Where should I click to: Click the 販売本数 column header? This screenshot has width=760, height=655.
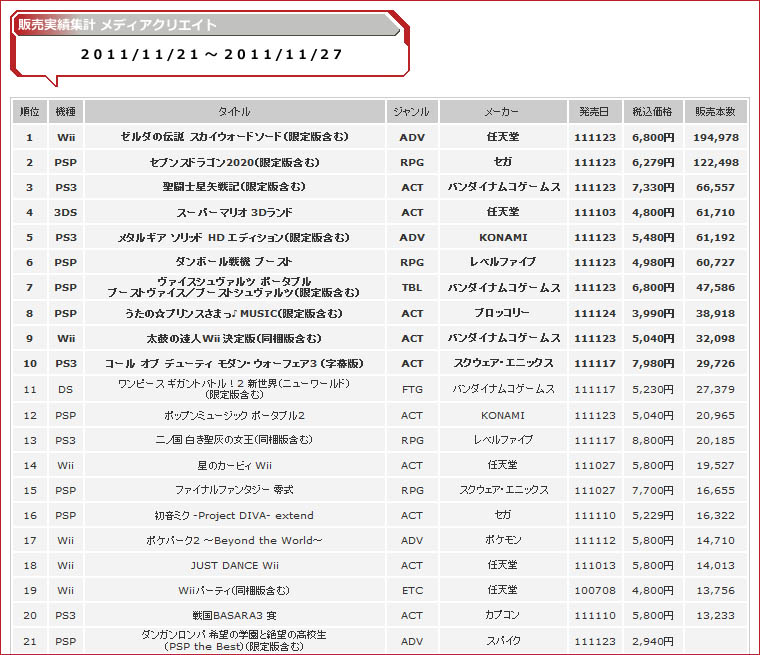click(715, 112)
